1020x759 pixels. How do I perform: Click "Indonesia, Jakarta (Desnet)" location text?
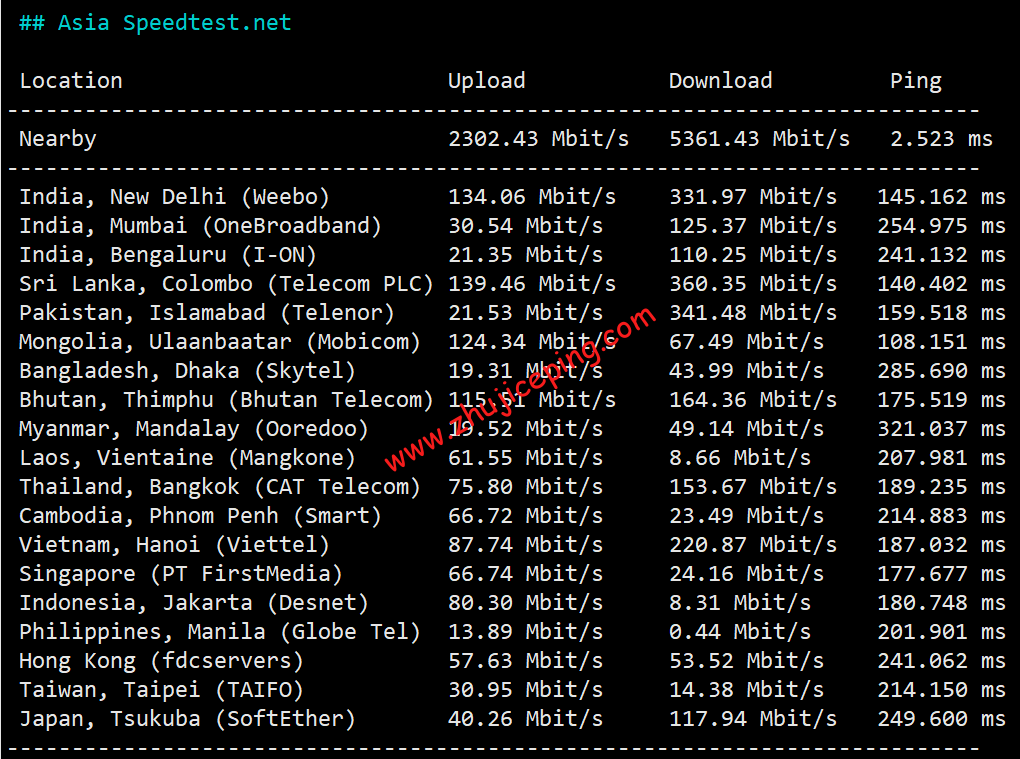194,603
